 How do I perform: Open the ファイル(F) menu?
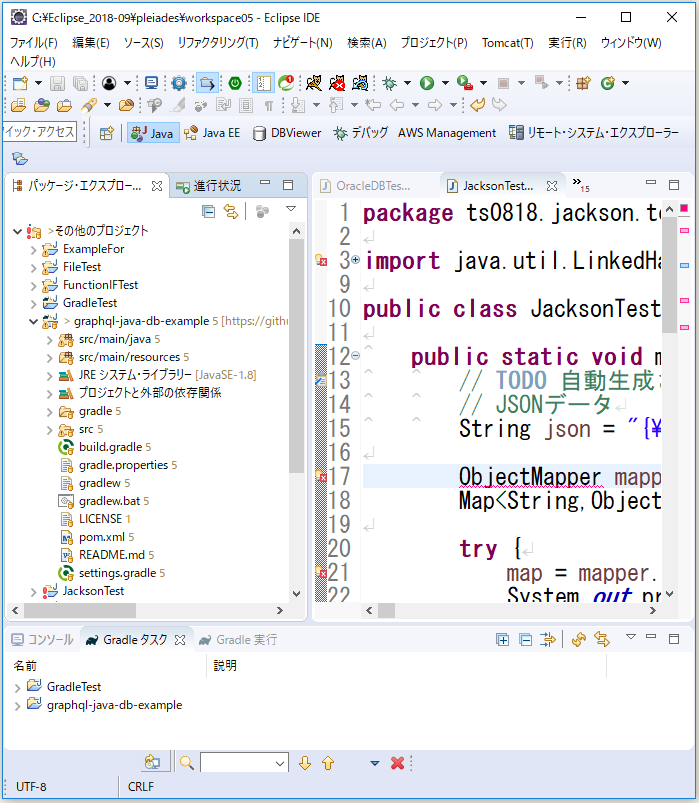tap(34, 43)
